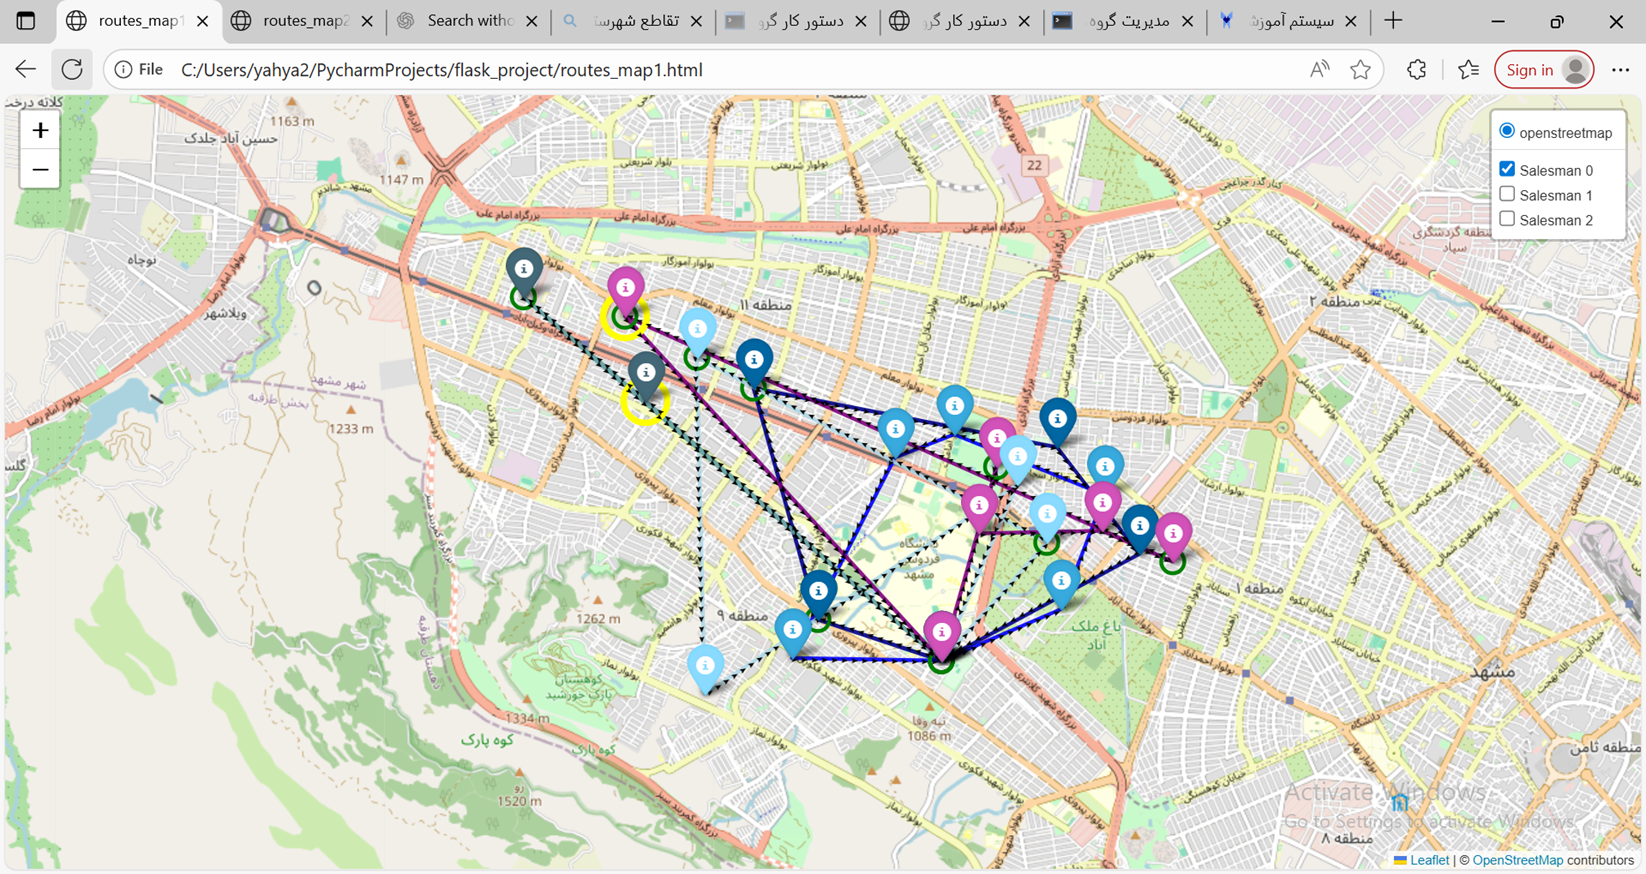The image size is (1646, 874).
Task: Open the Leaflet attribution link
Action: [x=1429, y=860]
